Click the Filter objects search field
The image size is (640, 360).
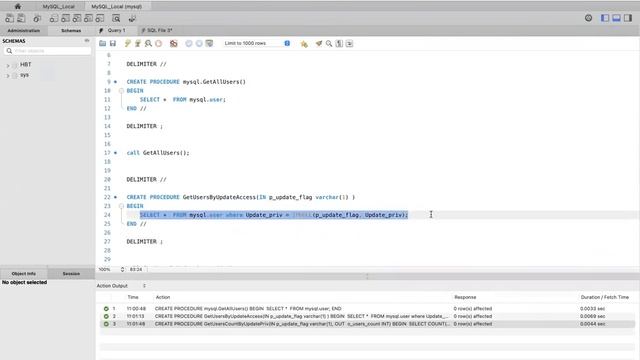click(48, 51)
